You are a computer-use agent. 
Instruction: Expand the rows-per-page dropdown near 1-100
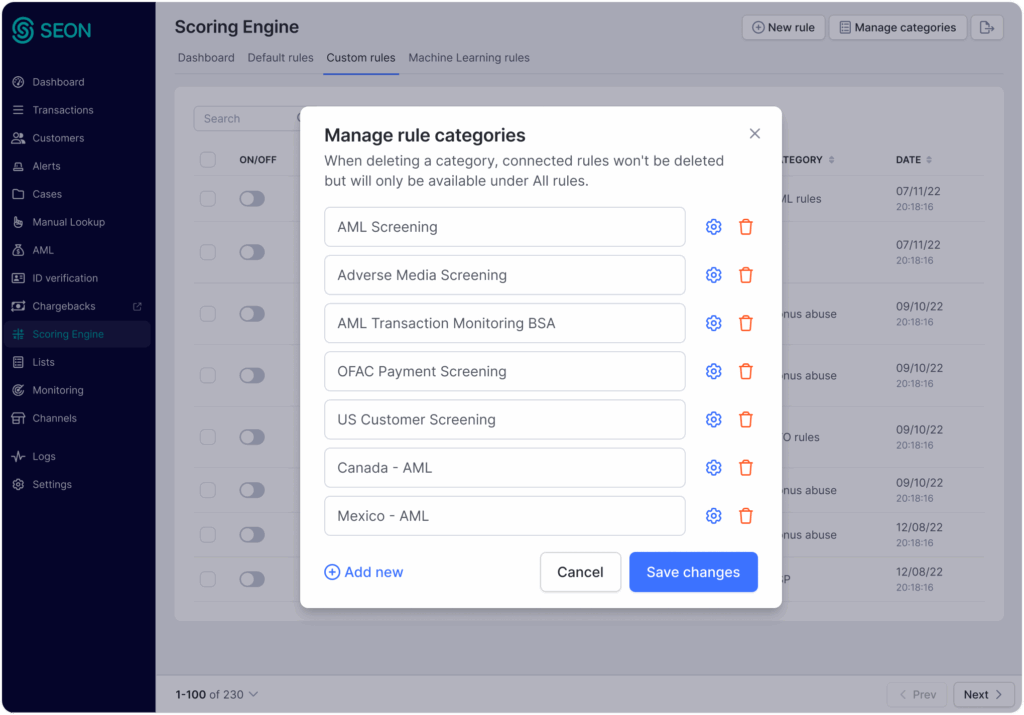click(x=253, y=694)
